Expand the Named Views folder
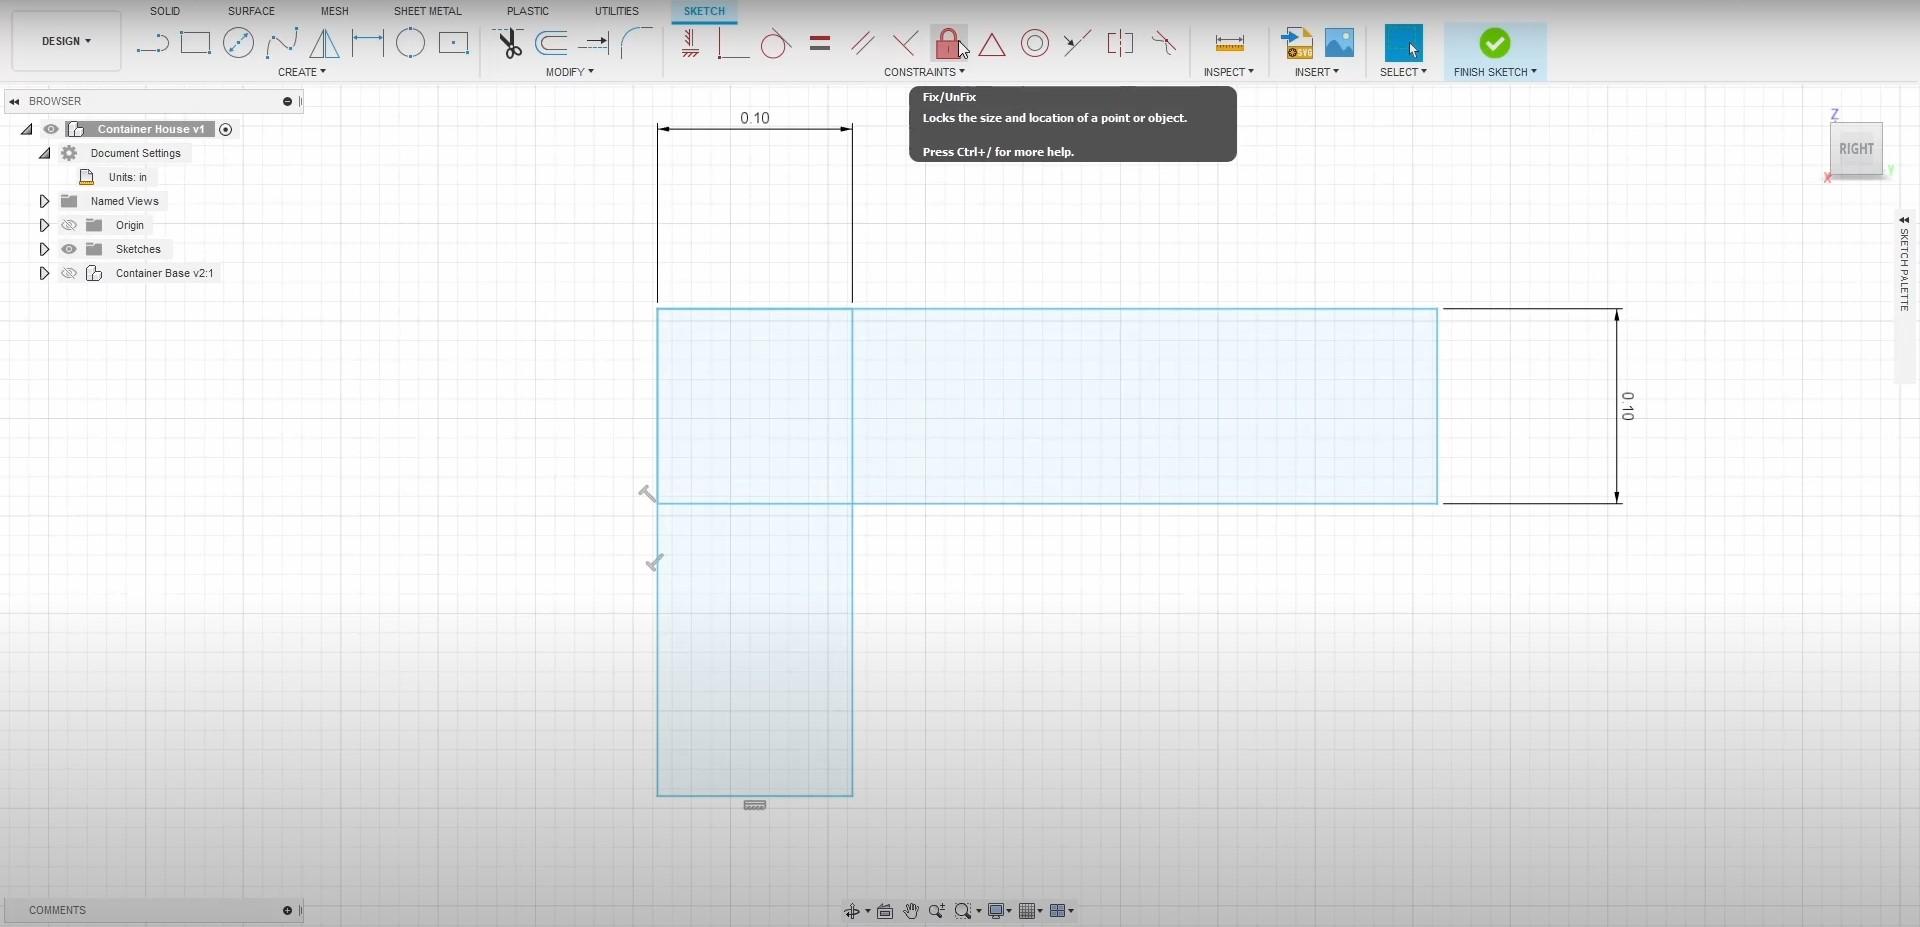 point(44,201)
